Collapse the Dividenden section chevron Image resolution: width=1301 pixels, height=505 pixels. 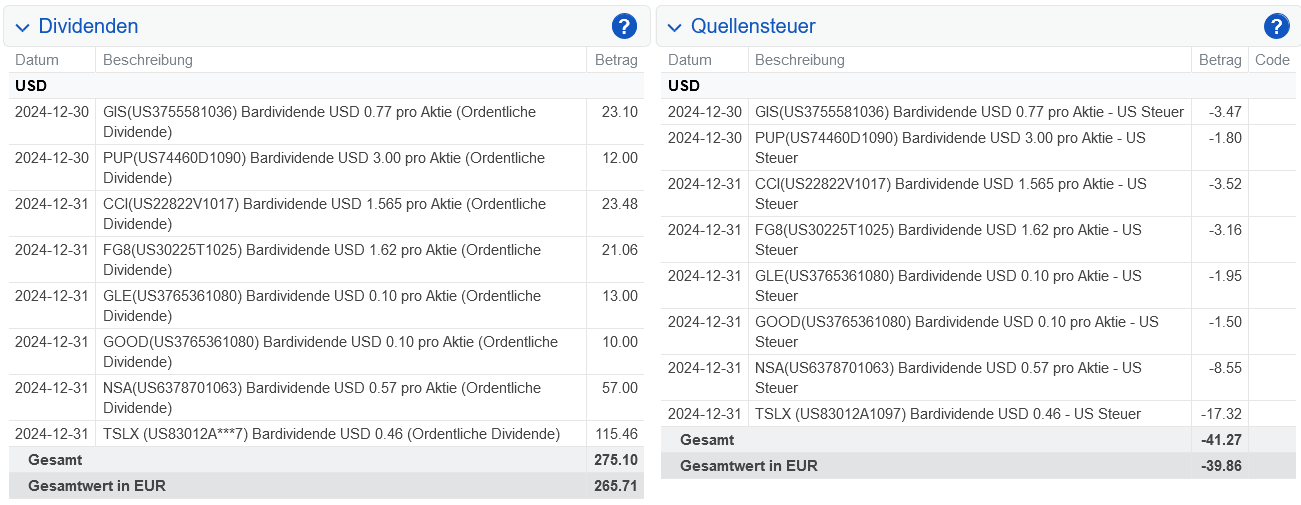click(23, 28)
